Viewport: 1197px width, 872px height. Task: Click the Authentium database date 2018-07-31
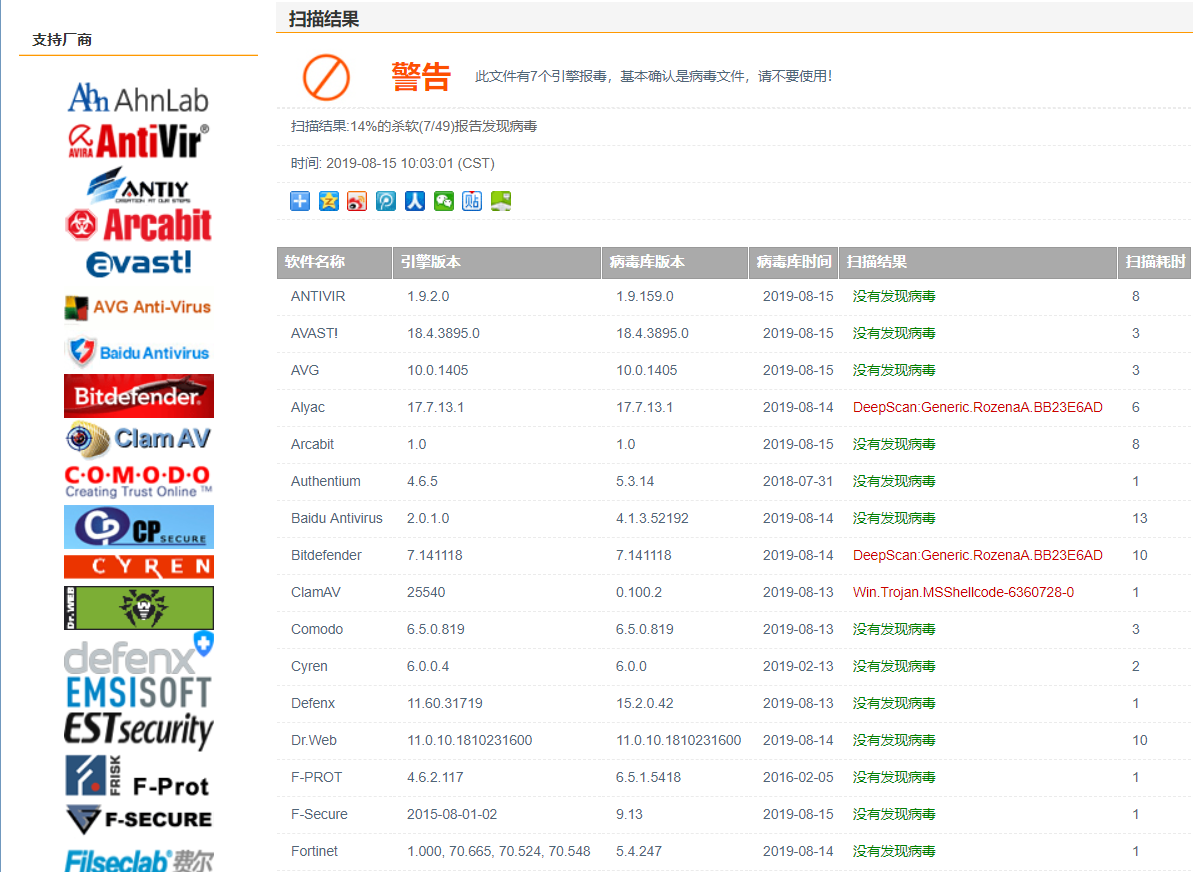coord(798,481)
